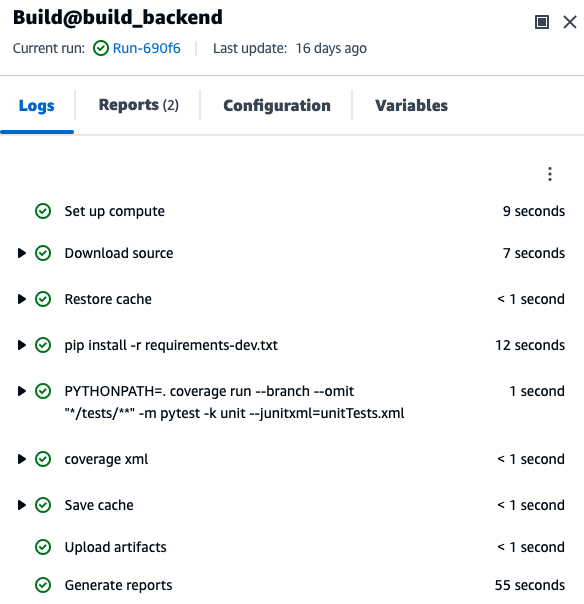Screen dimensions: 584x604
Task: Click the Upload artifacts success icon
Action: coord(43,547)
